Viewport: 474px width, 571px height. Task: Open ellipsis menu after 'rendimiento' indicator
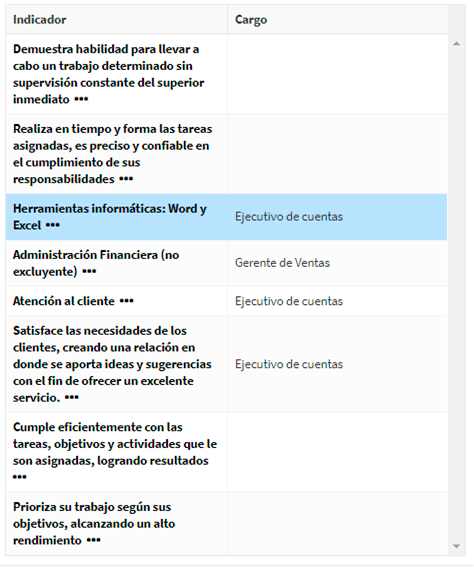coord(94,540)
